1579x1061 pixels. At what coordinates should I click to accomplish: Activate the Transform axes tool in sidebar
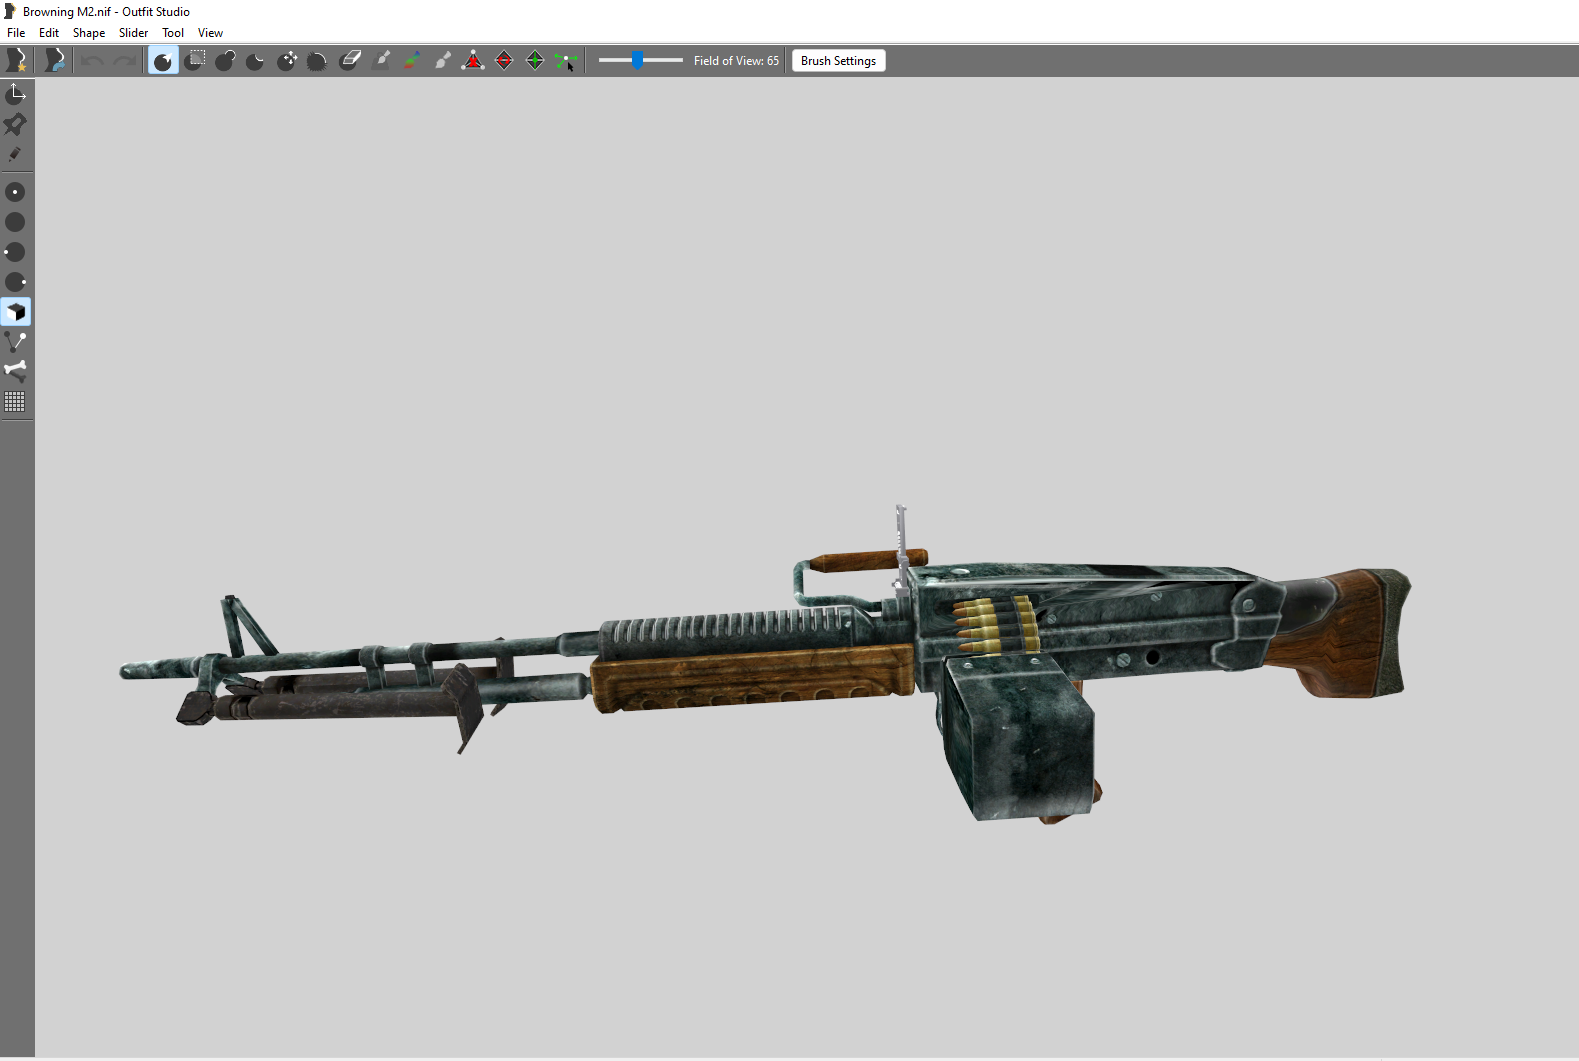click(16, 94)
